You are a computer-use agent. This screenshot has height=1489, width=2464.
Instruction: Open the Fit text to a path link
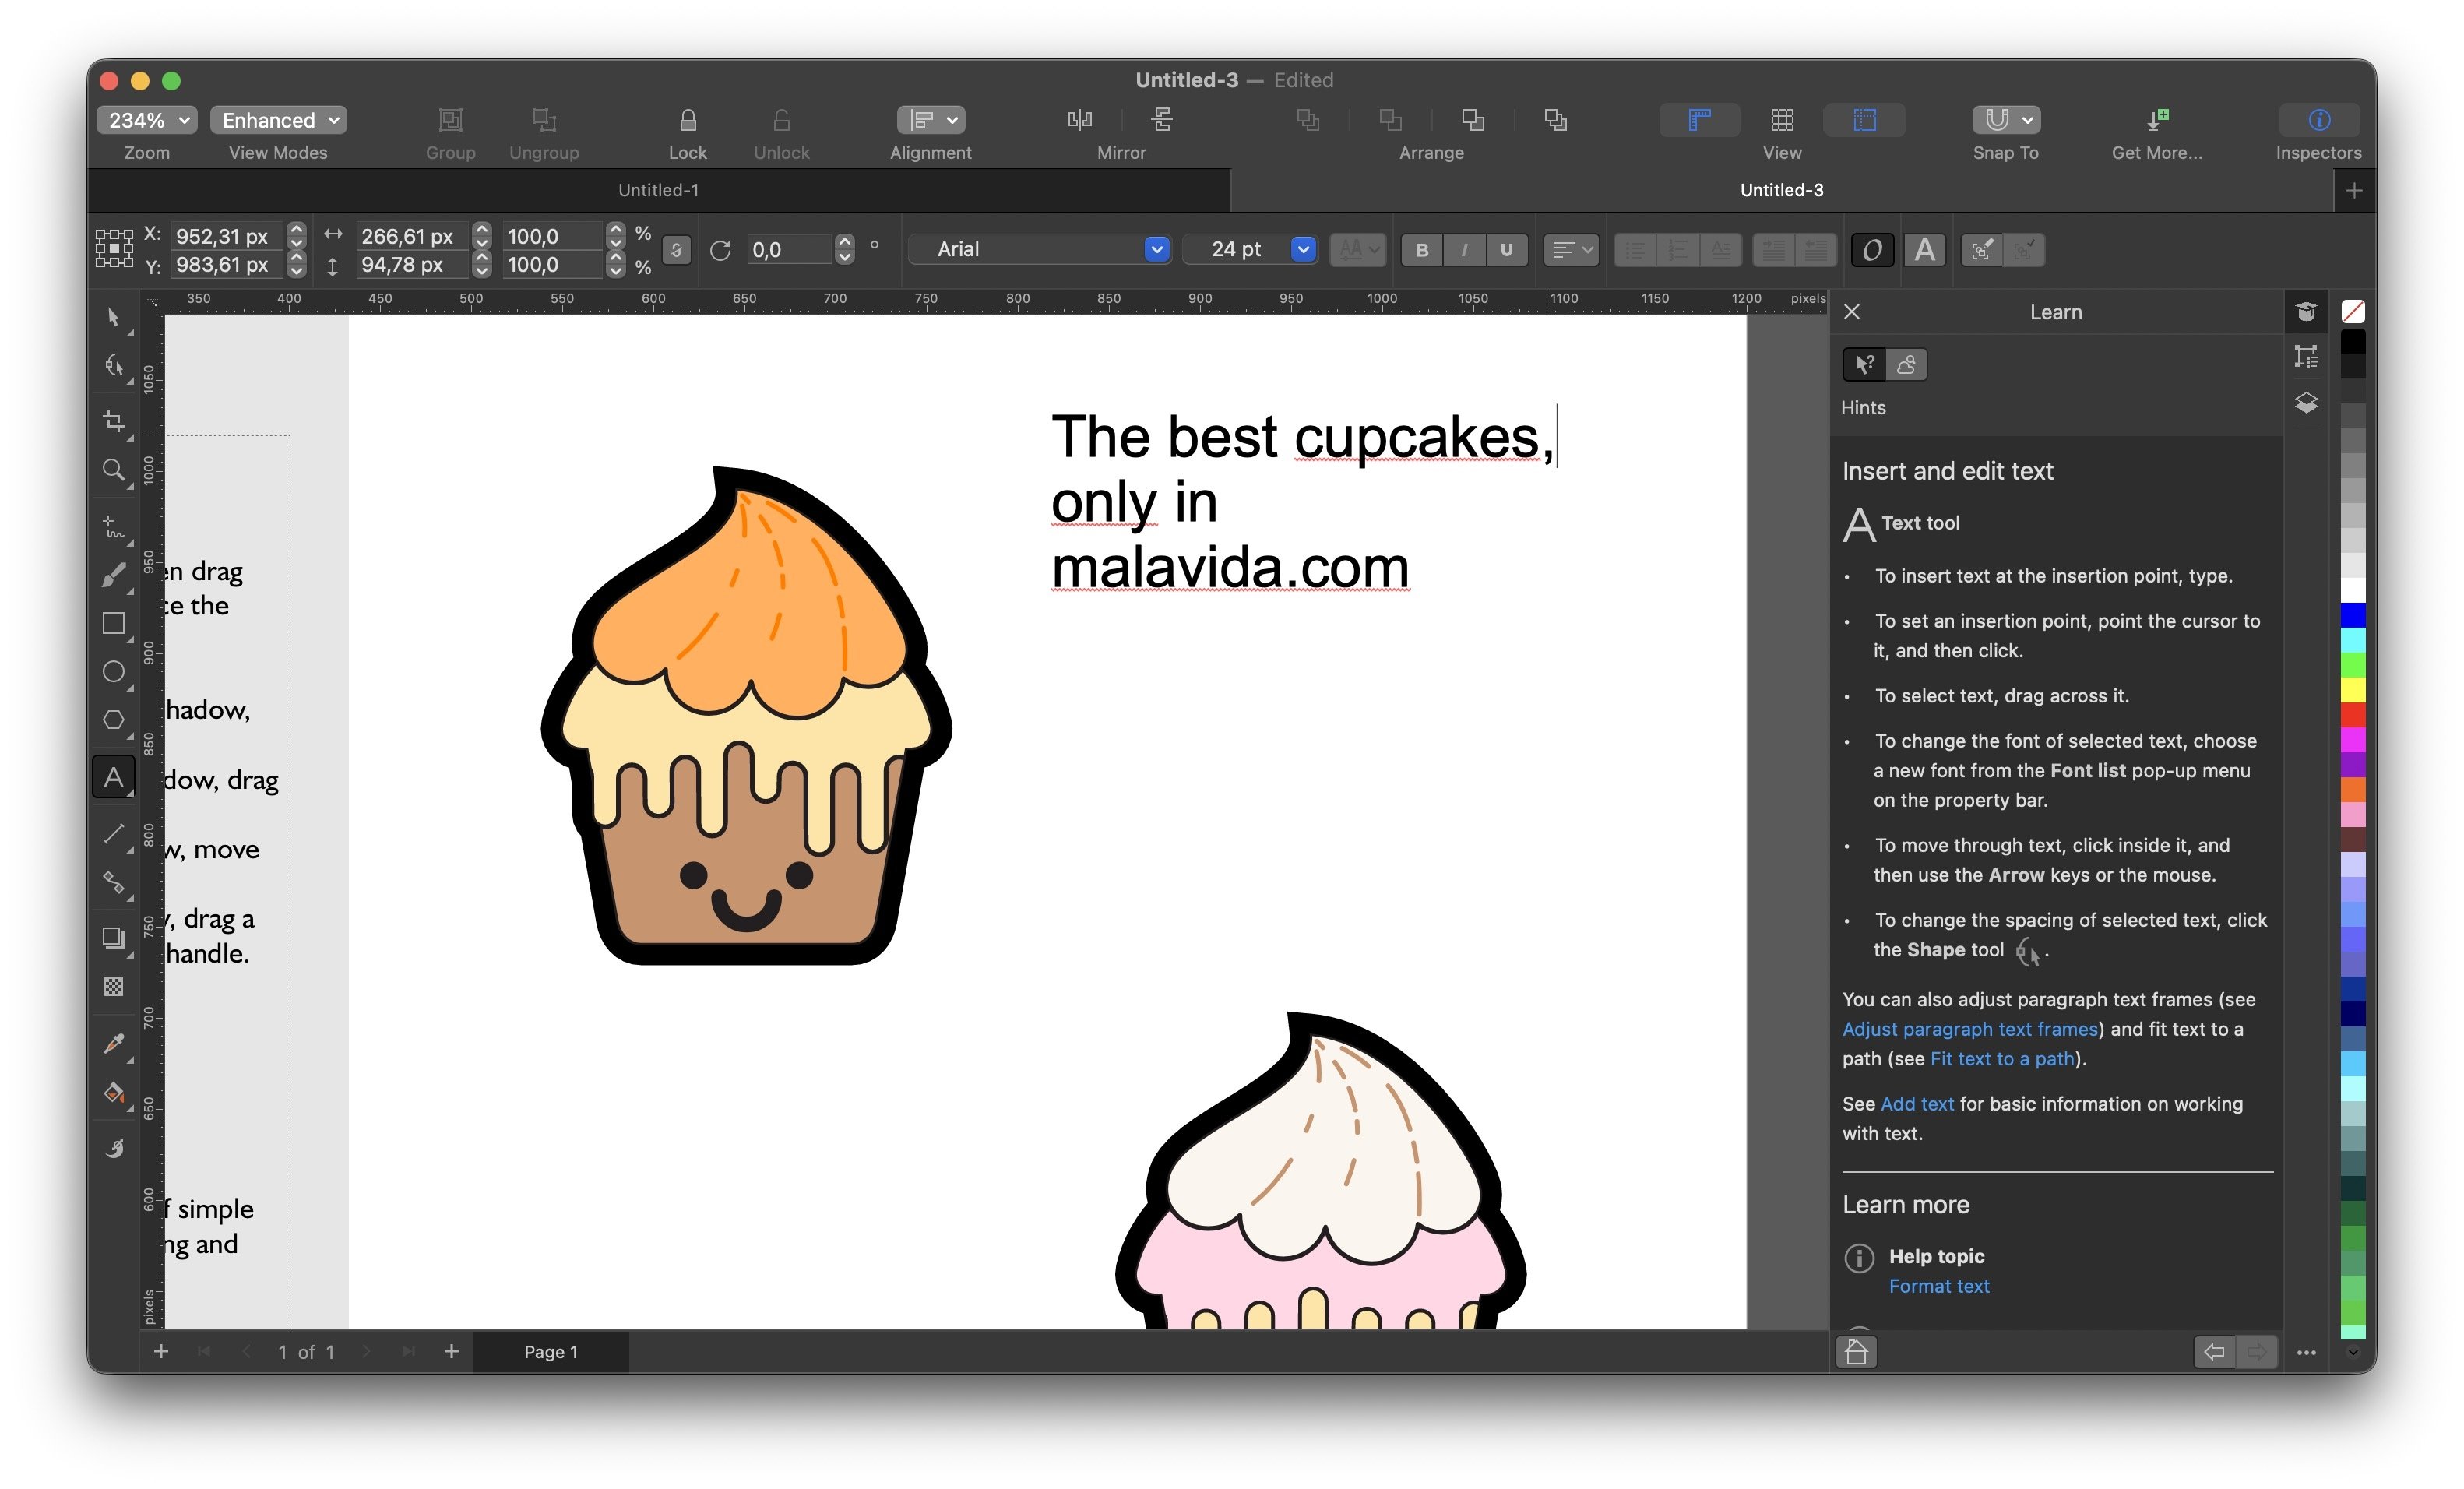(x=2001, y=1058)
